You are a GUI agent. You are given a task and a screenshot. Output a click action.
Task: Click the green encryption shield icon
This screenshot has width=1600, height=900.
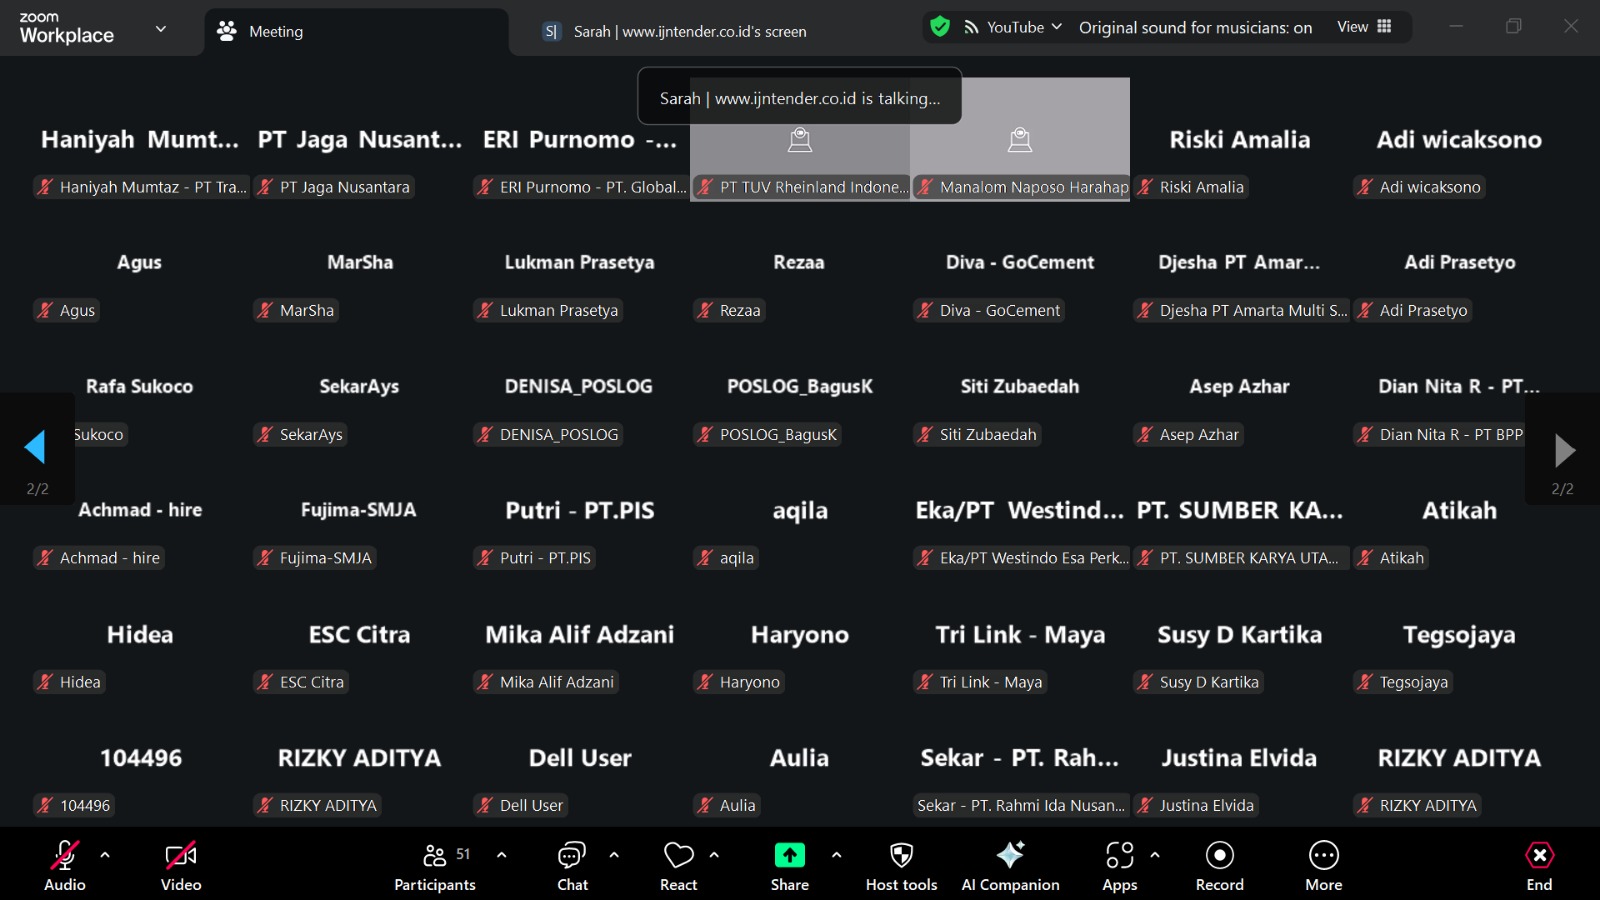click(940, 27)
